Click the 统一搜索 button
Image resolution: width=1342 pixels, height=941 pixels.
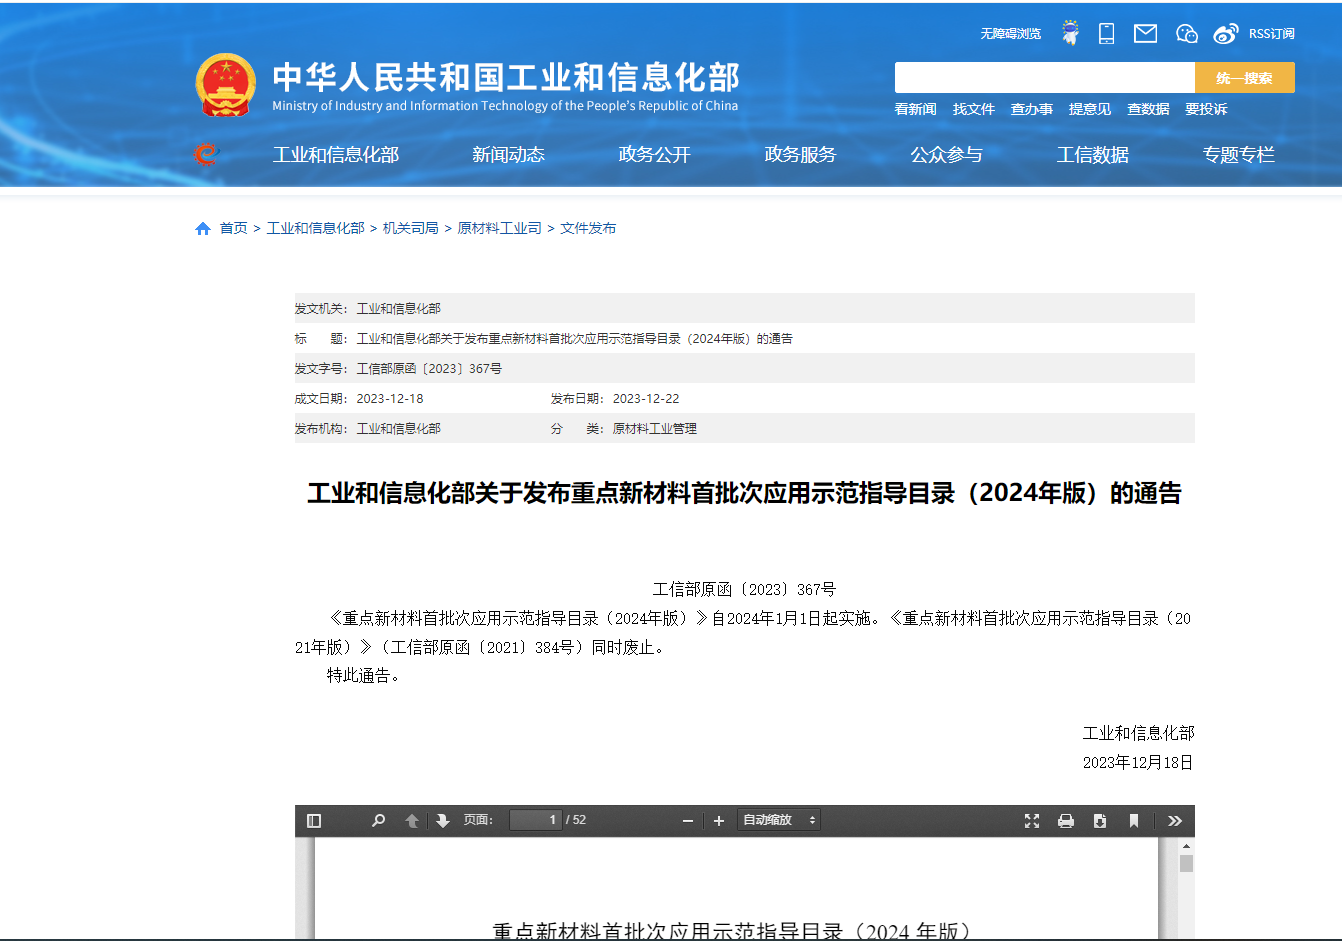1245,78
